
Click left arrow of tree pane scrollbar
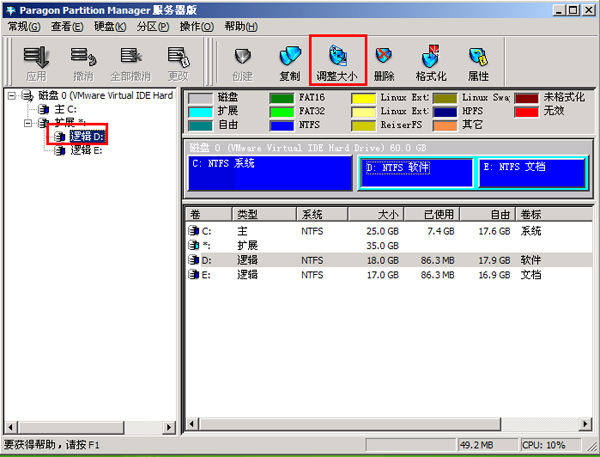tap(11, 427)
